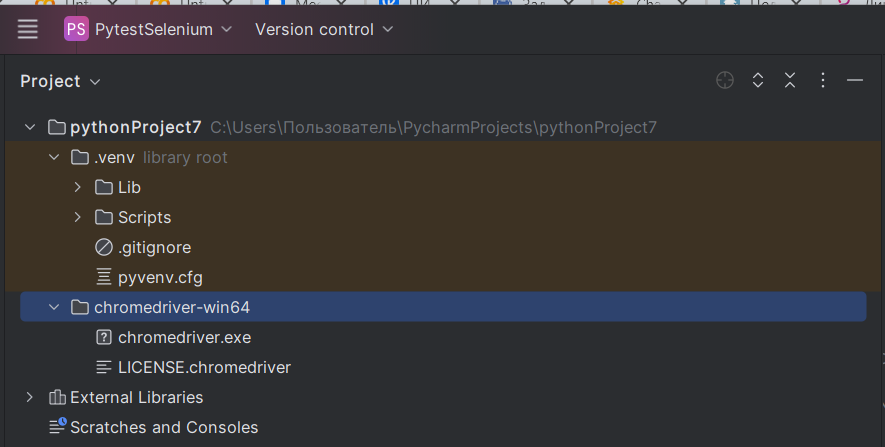Screen dimensions: 885x447
Task: Expand the Scripts folder
Action: pos(78,217)
